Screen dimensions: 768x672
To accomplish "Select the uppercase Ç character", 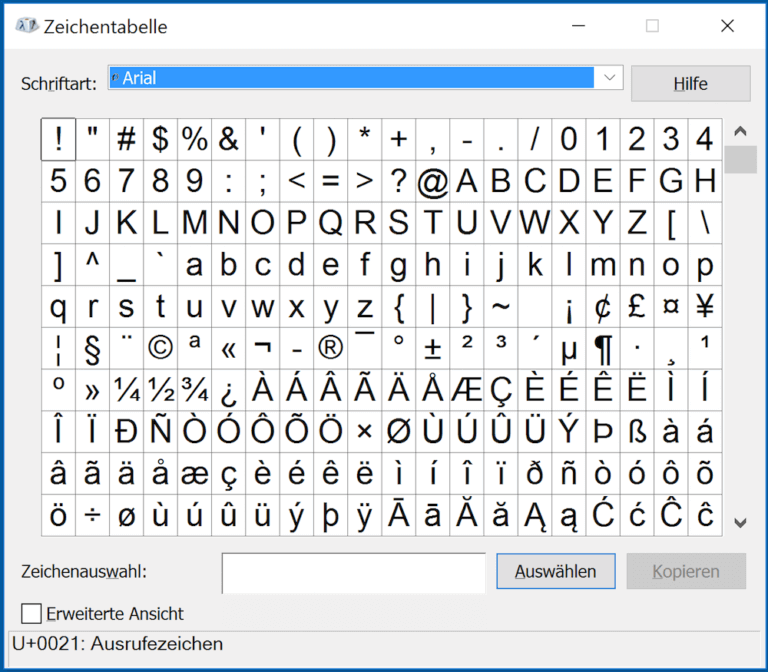I will [501, 390].
